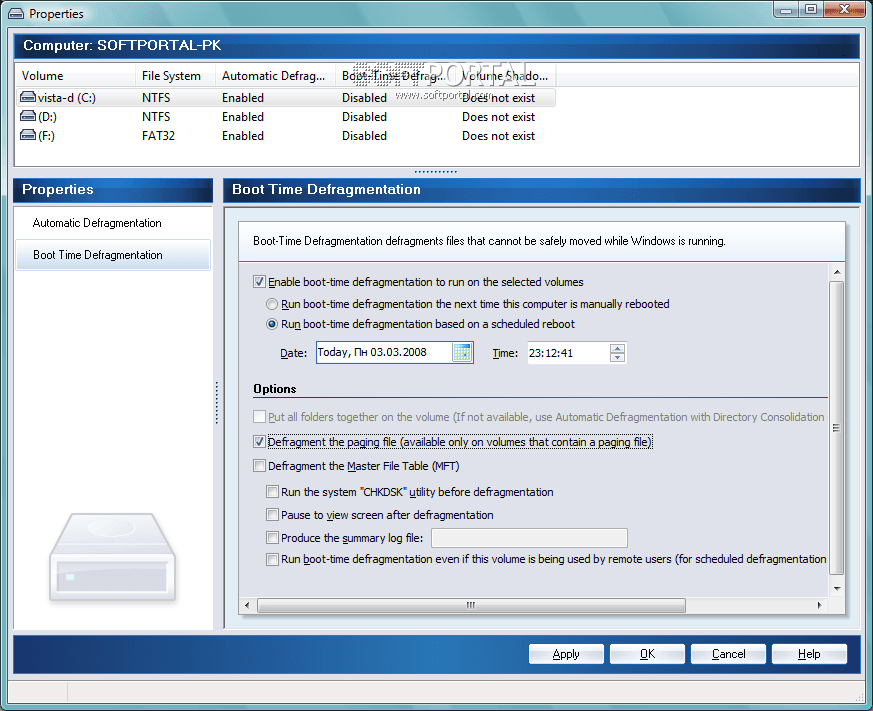
Task: Click the horizontal scrollbar left arrow
Action: click(x=247, y=605)
